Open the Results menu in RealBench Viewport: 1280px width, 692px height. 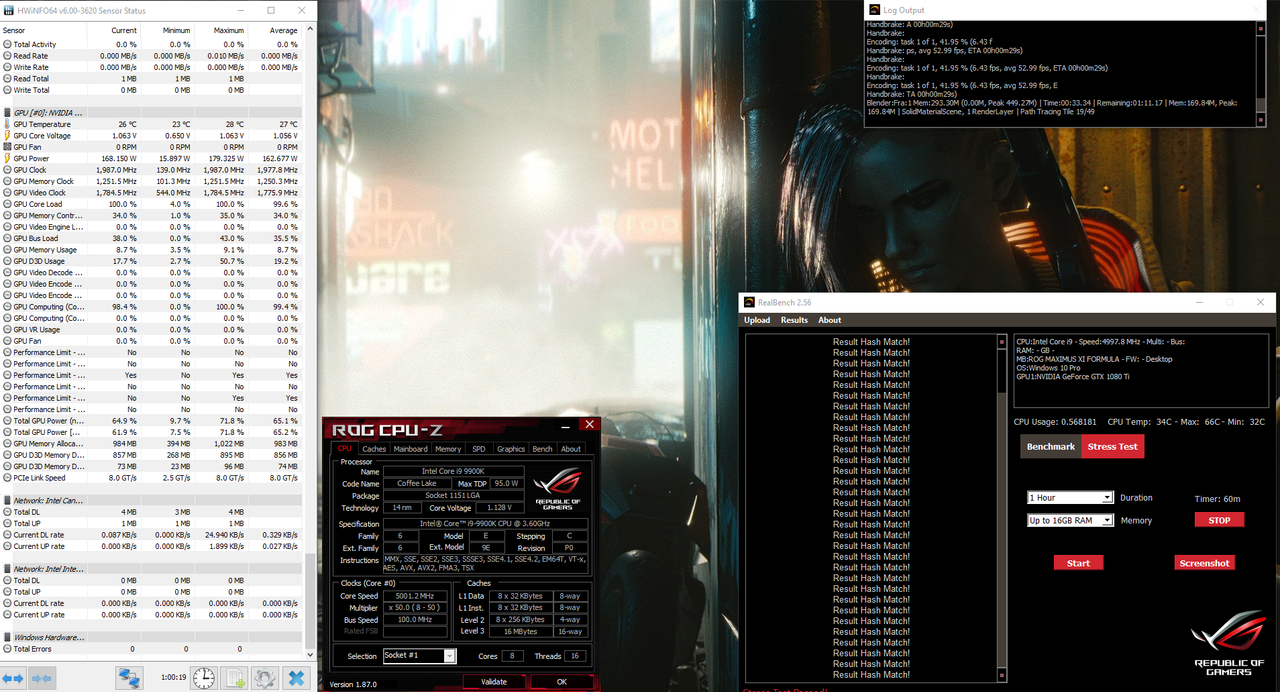794,320
